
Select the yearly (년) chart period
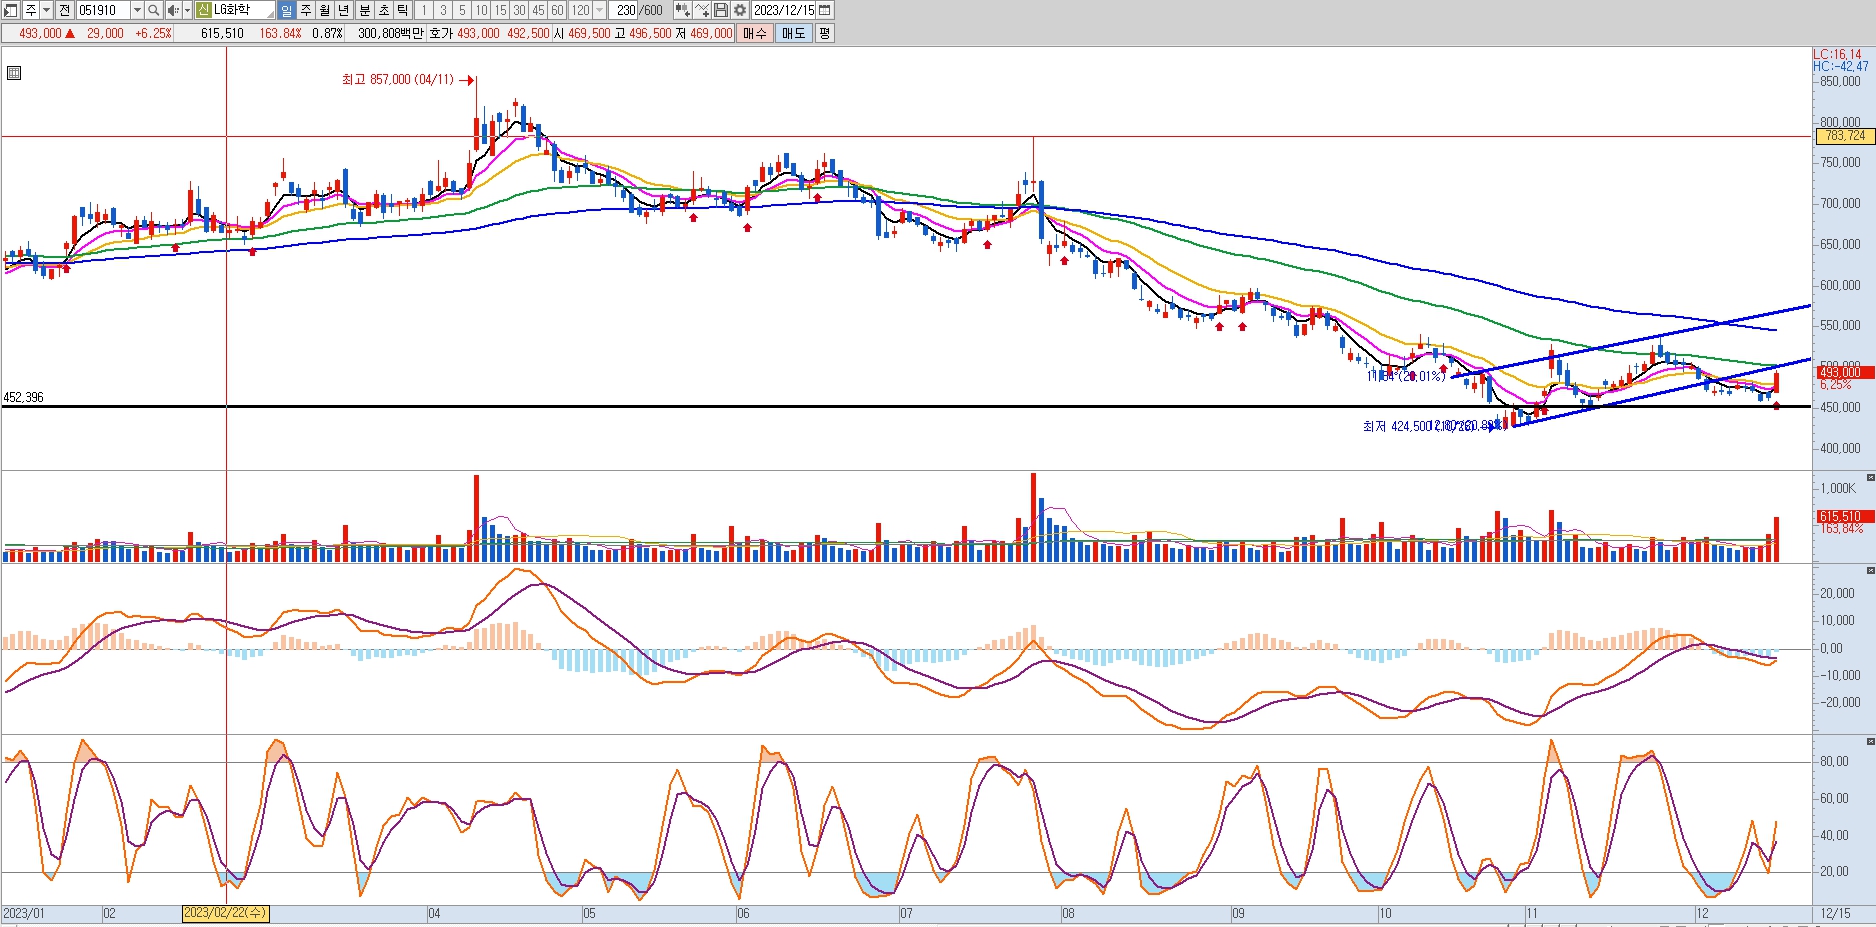[x=343, y=10]
